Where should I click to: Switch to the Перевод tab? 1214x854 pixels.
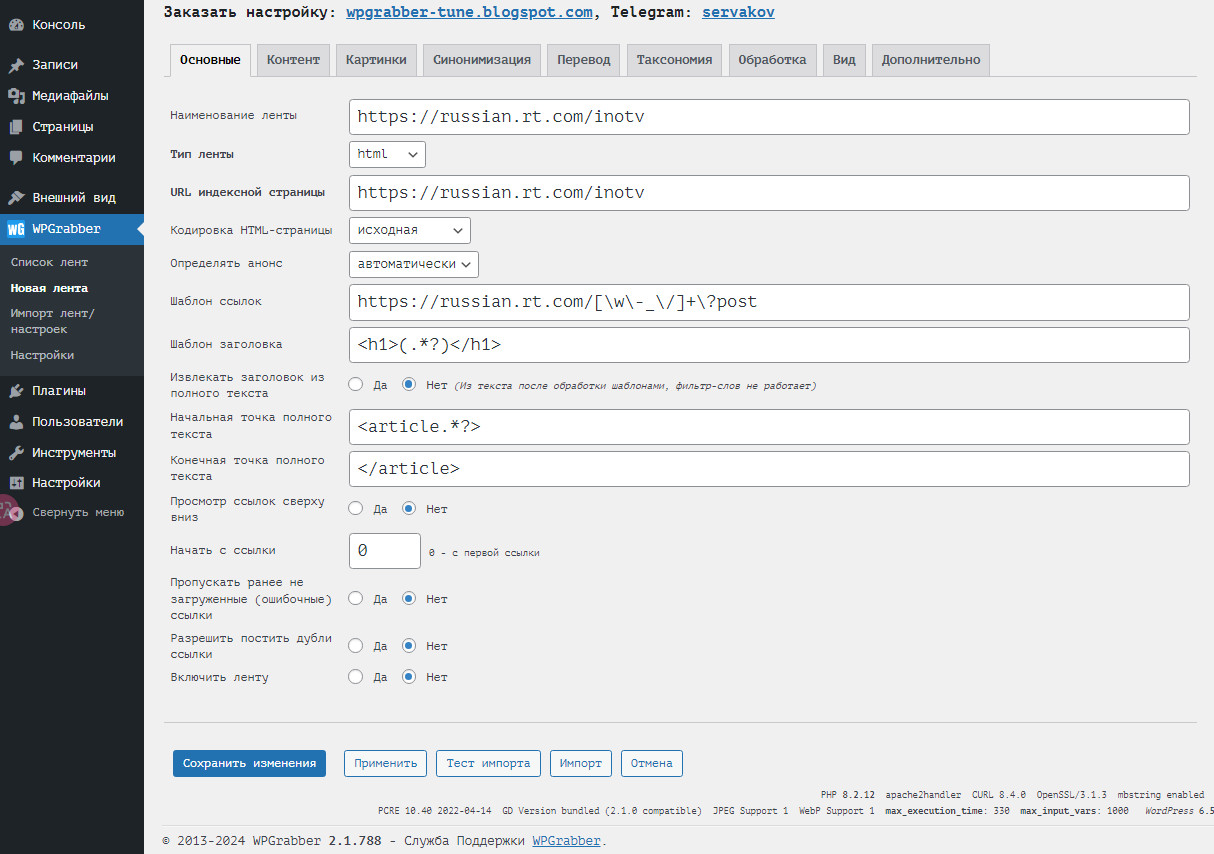pos(584,60)
